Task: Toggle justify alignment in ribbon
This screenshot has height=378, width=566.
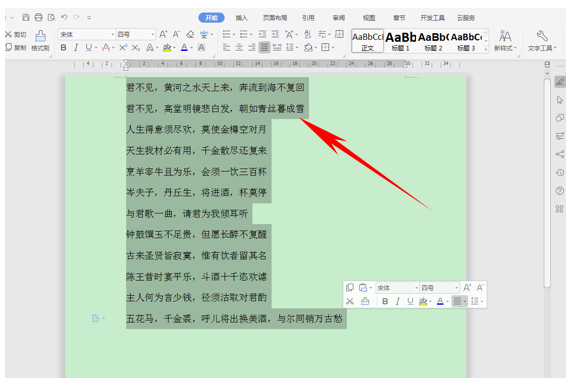Action: click(x=264, y=47)
